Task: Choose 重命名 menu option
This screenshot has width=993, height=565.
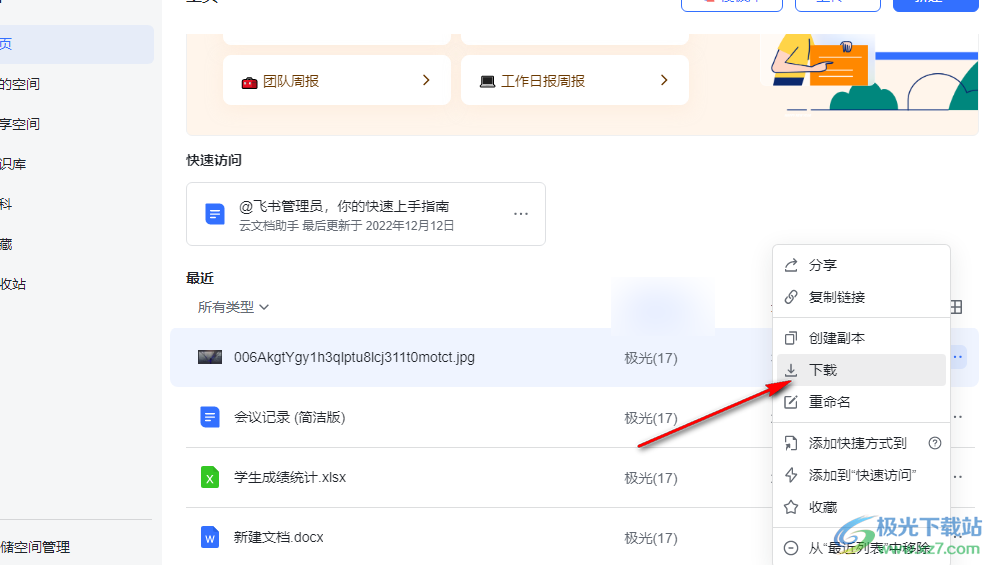Action: (861, 402)
